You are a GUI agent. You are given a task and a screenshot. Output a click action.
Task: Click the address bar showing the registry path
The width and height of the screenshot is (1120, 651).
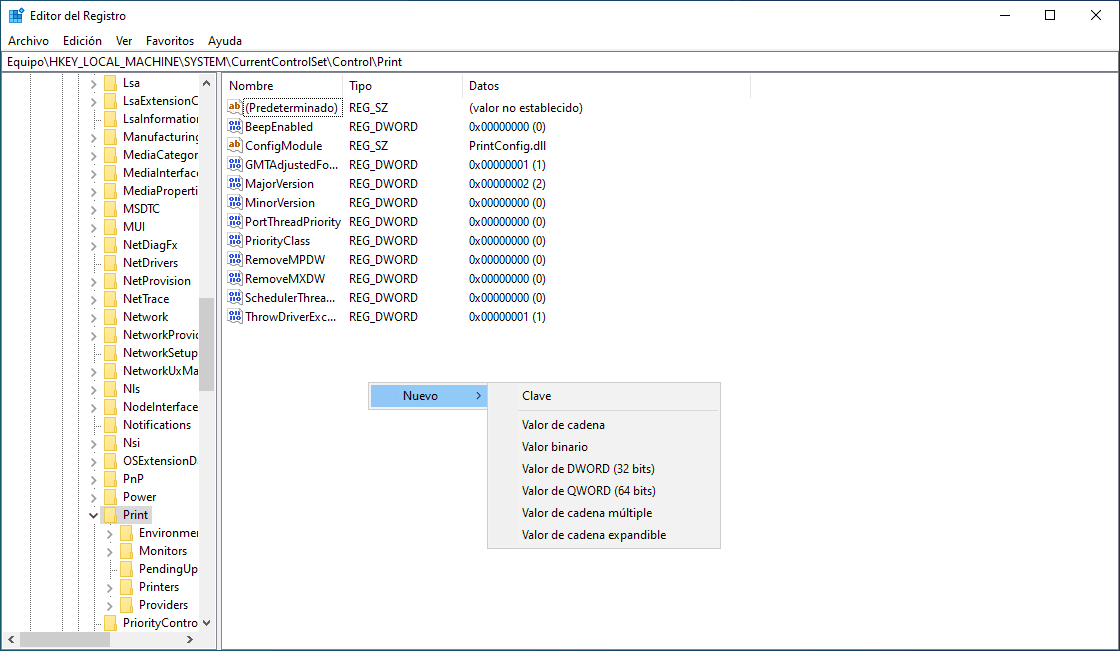tap(400, 61)
